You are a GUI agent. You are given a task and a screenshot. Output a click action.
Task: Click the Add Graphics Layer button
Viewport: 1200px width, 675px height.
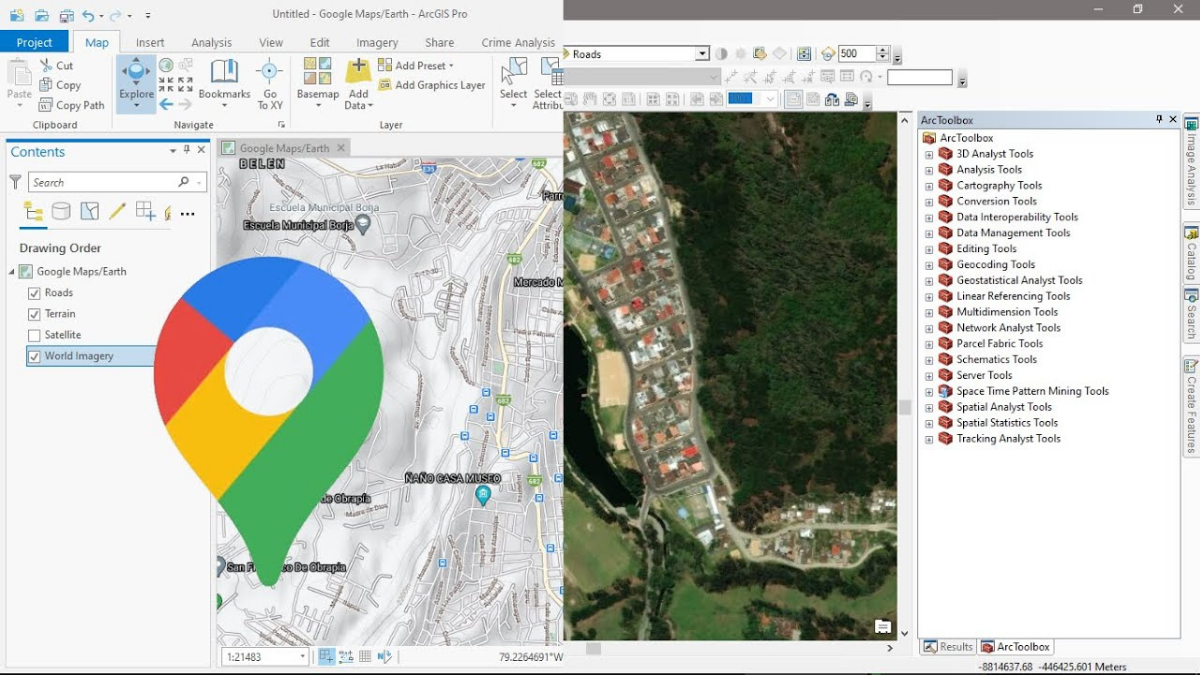431,86
